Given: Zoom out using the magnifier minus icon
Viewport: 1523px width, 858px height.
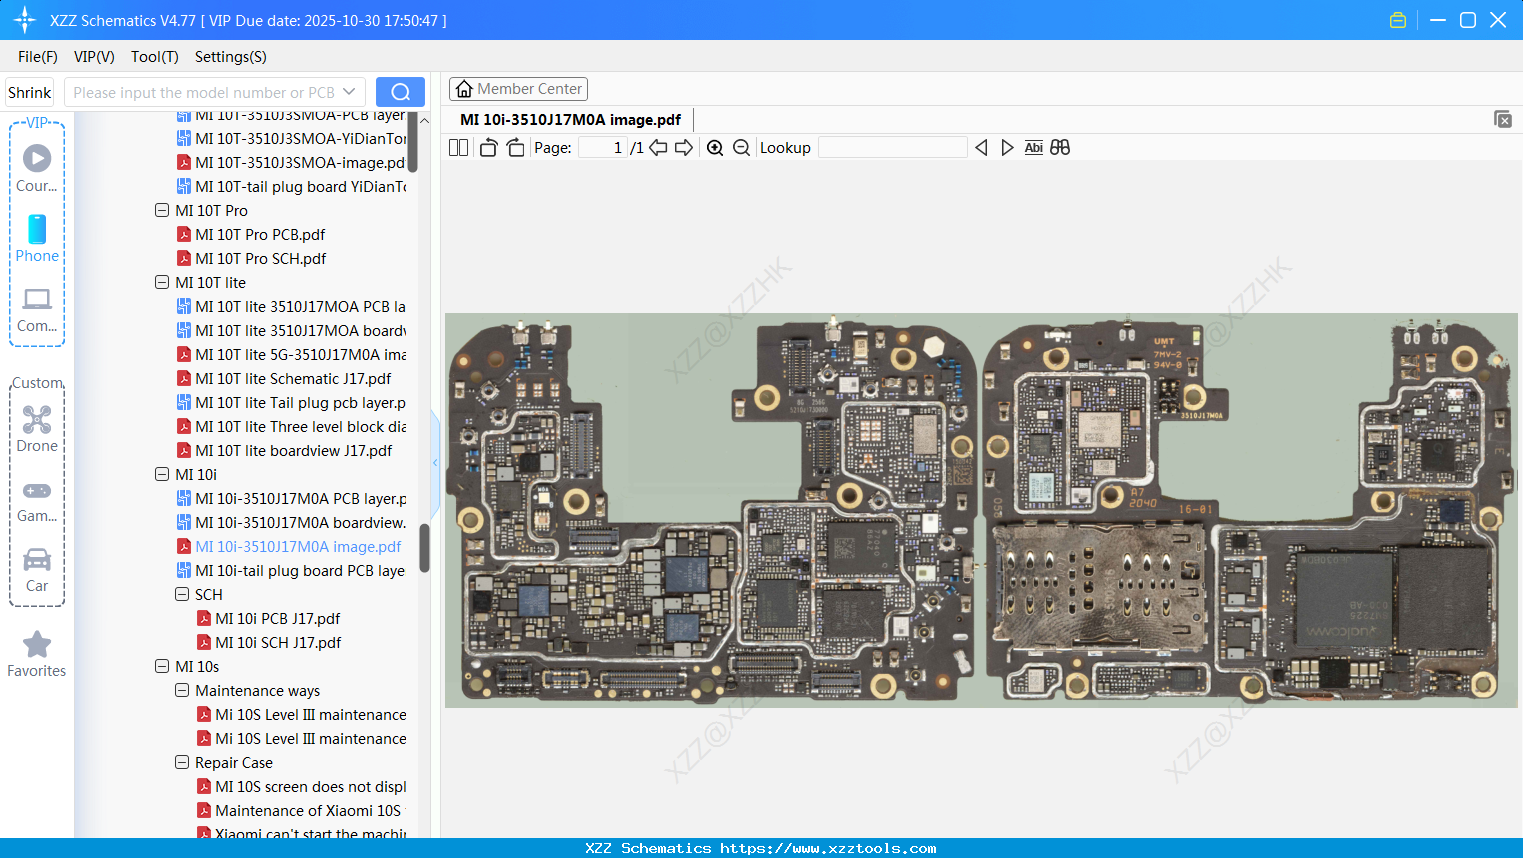Looking at the screenshot, I should [x=741, y=147].
